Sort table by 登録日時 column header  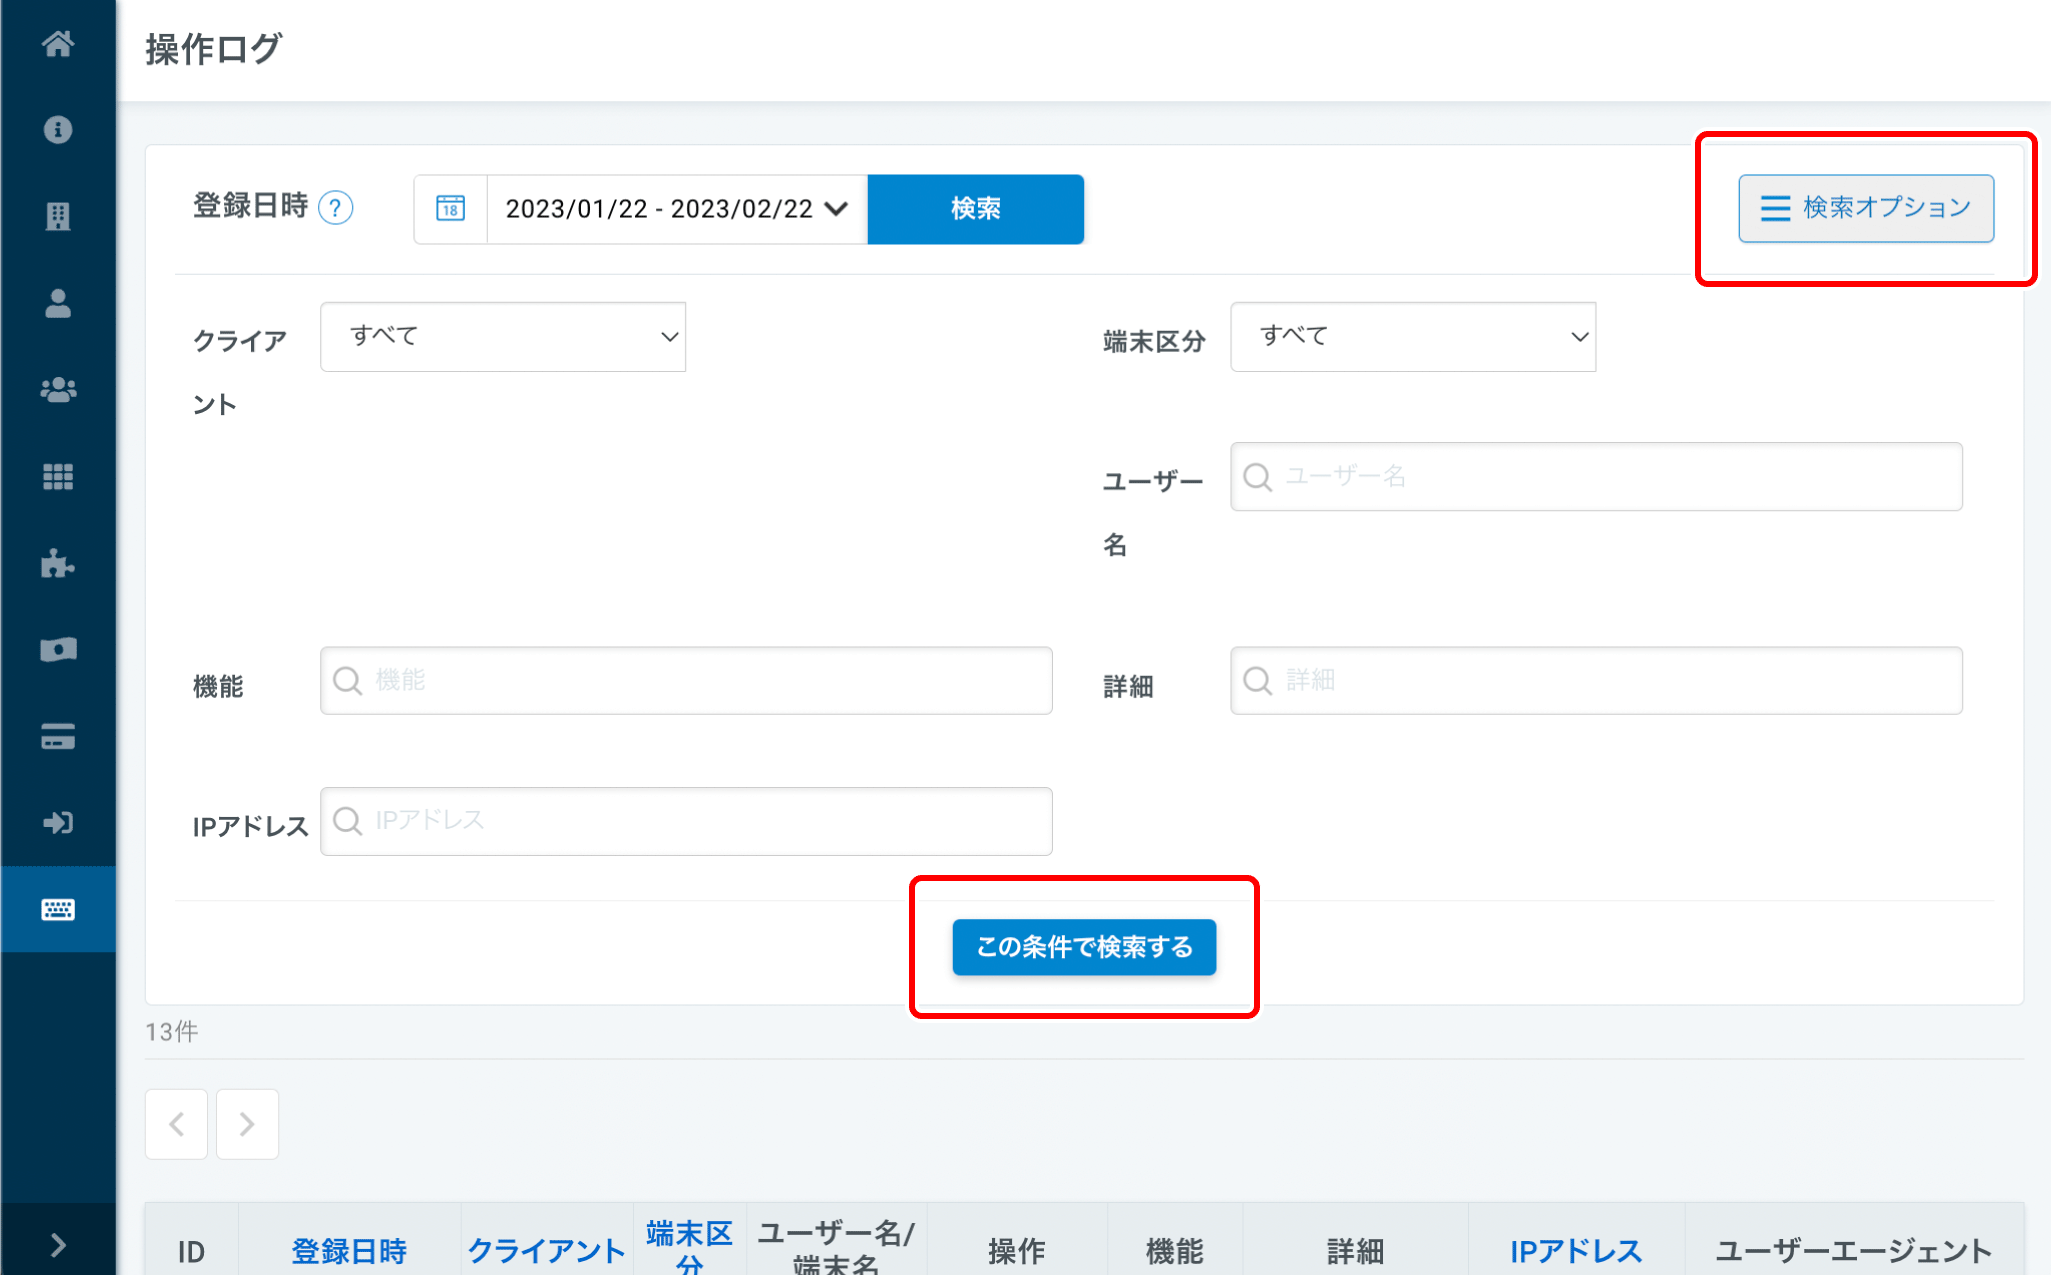pyautogui.click(x=349, y=1250)
